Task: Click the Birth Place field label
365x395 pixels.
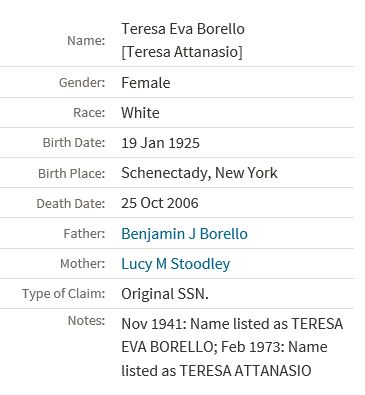Action: coord(72,173)
